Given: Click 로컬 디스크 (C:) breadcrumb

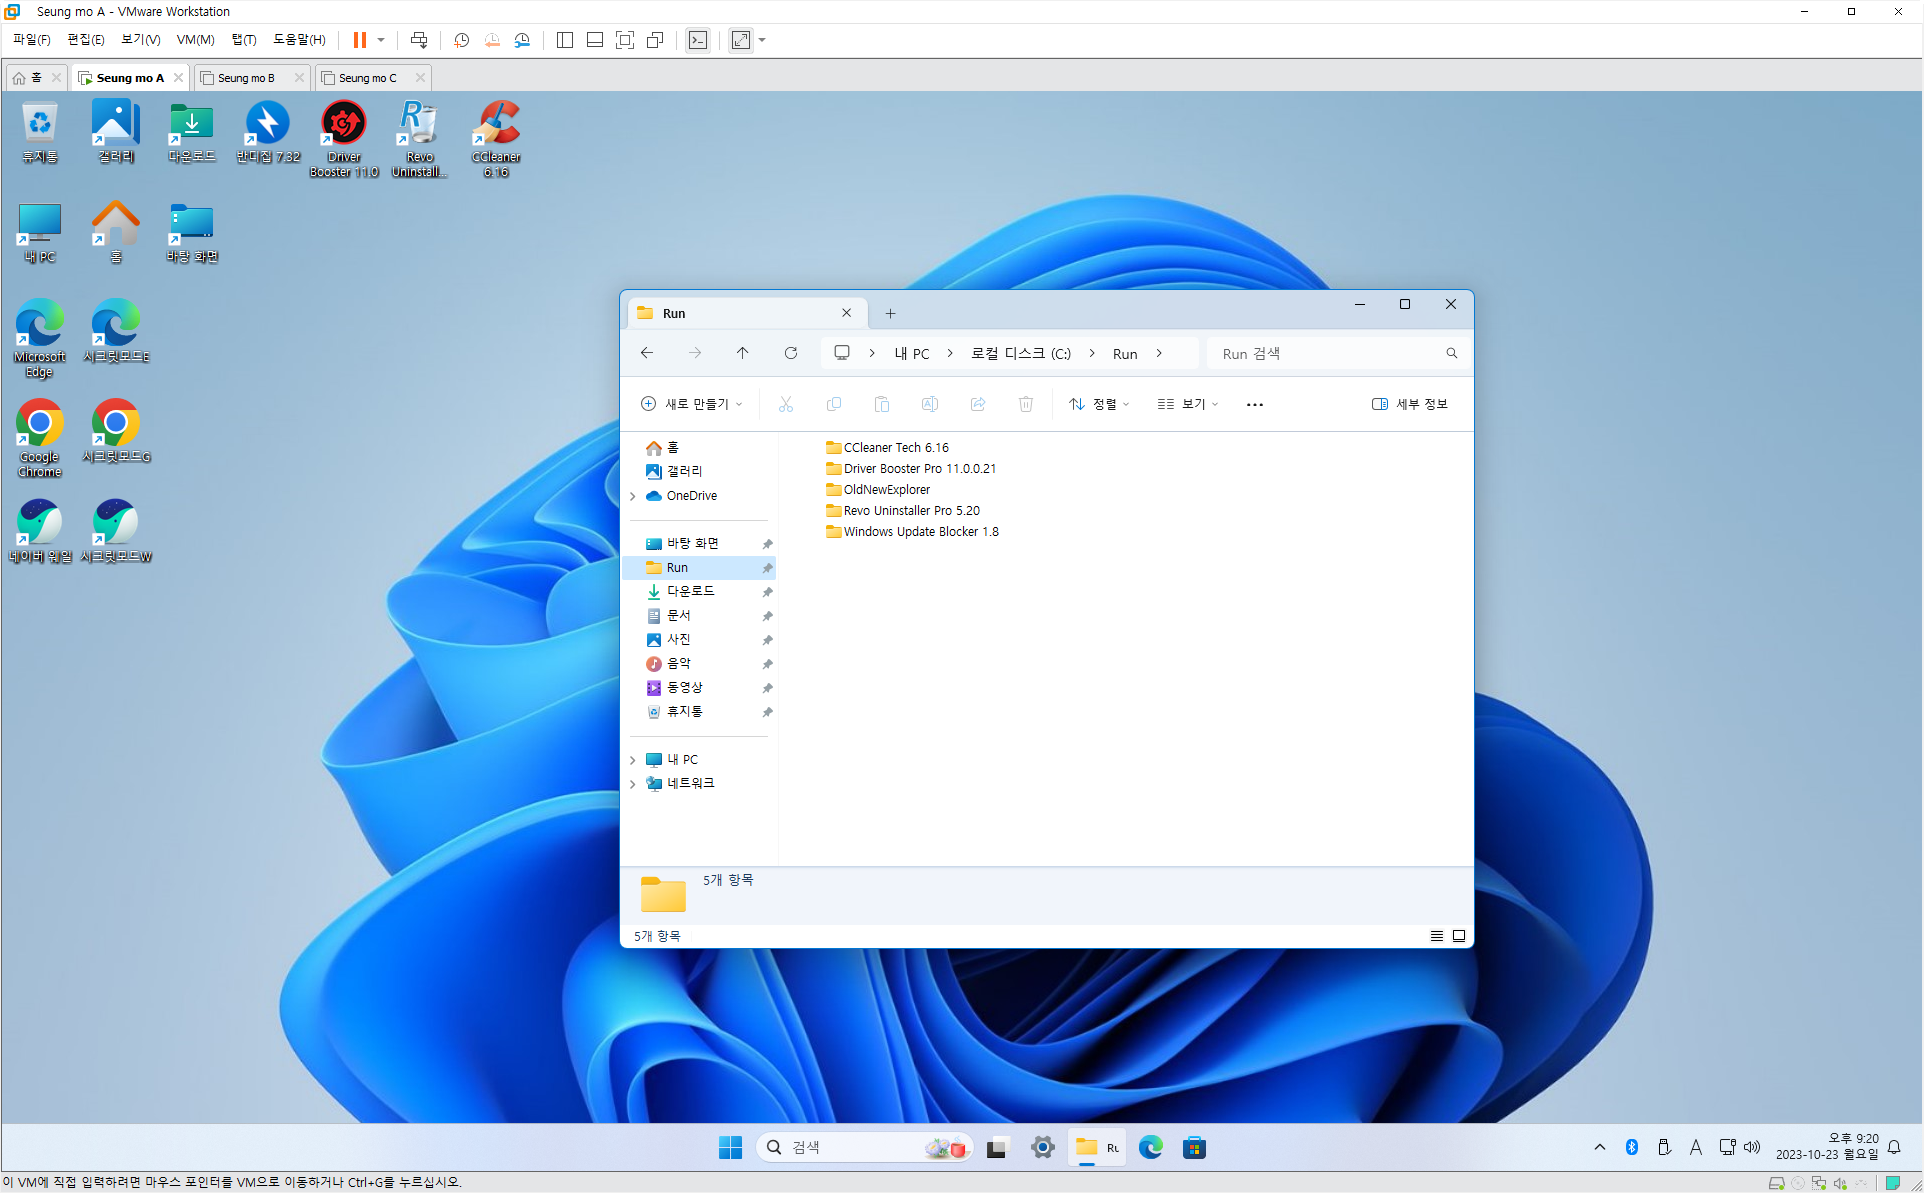Looking at the screenshot, I should click(1020, 354).
